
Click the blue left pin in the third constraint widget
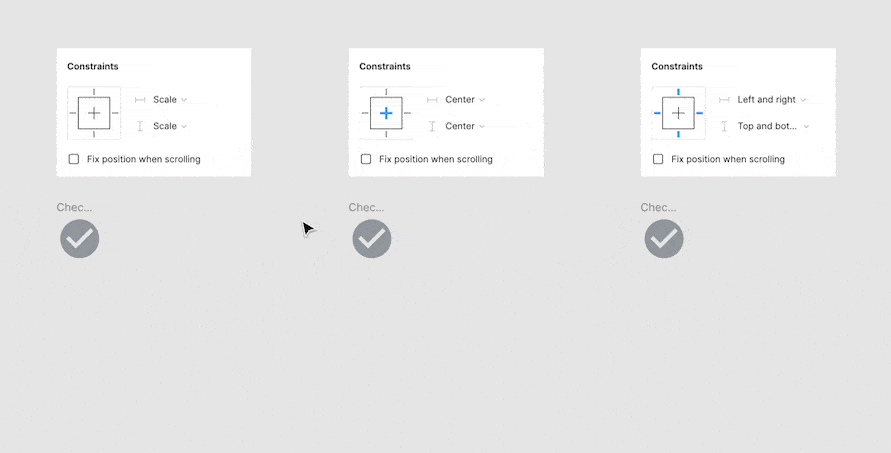tap(657, 113)
